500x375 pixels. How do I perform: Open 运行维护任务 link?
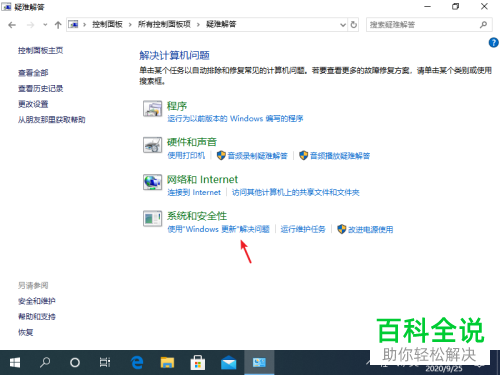(x=303, y=229)
